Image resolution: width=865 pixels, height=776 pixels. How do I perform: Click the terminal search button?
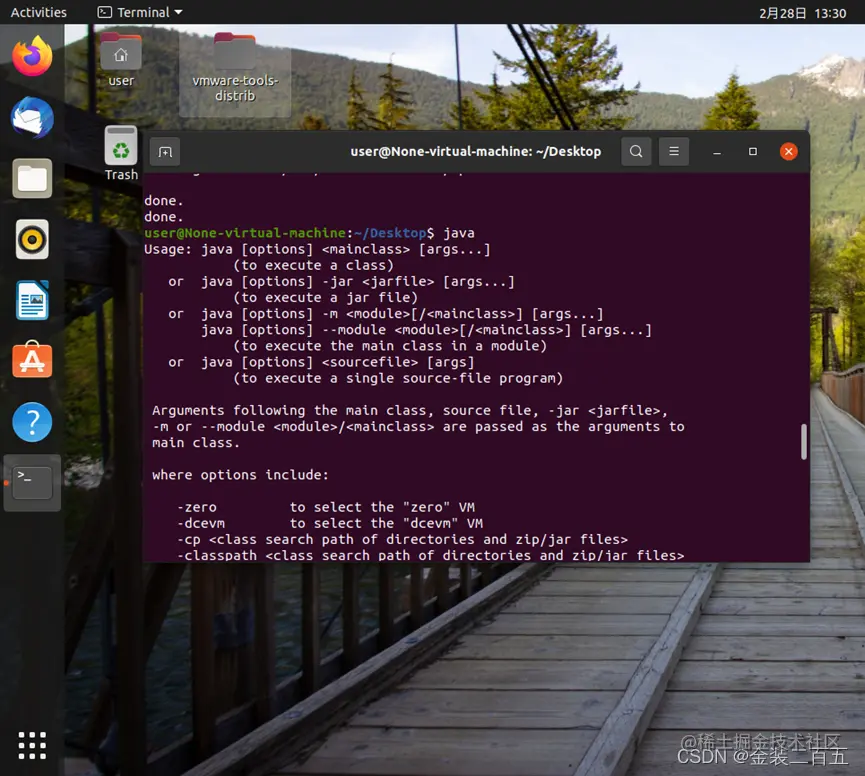click(x=636, y=151)
